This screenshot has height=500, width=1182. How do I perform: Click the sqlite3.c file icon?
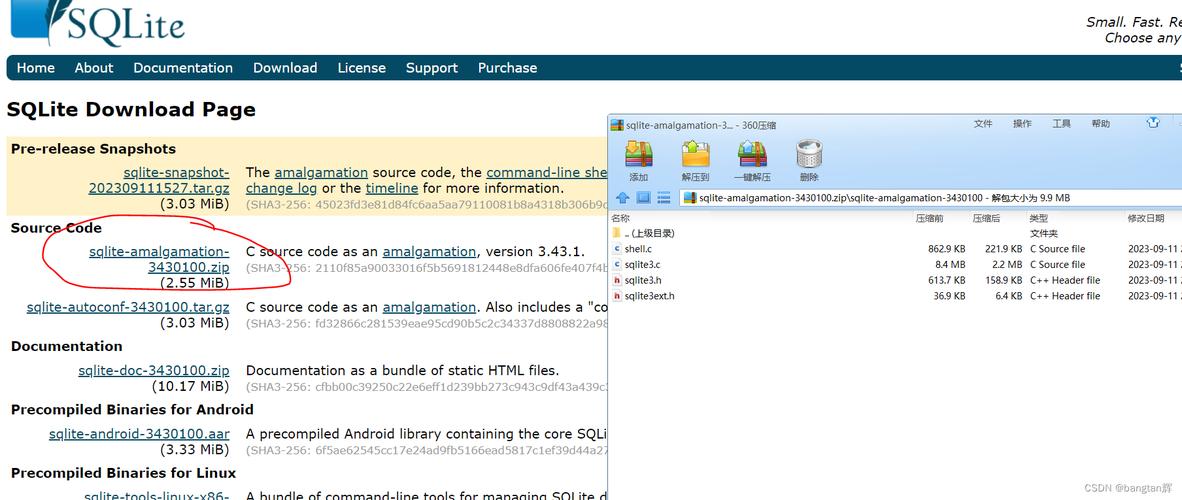click(617, 265)
